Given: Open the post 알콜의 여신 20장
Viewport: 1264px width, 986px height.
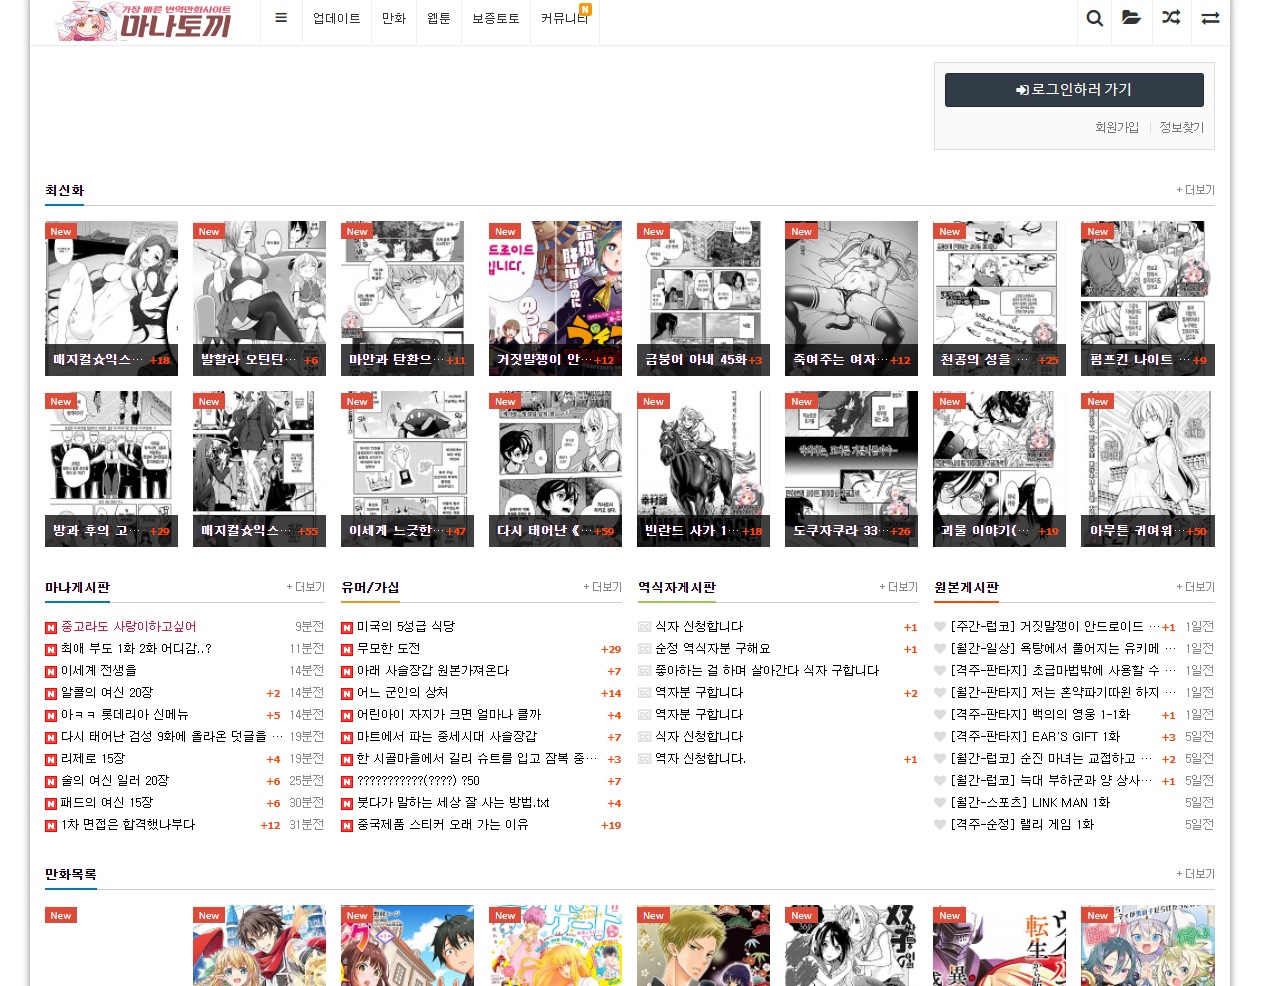Looking at the screenshot, I should [x=107, y=693].
